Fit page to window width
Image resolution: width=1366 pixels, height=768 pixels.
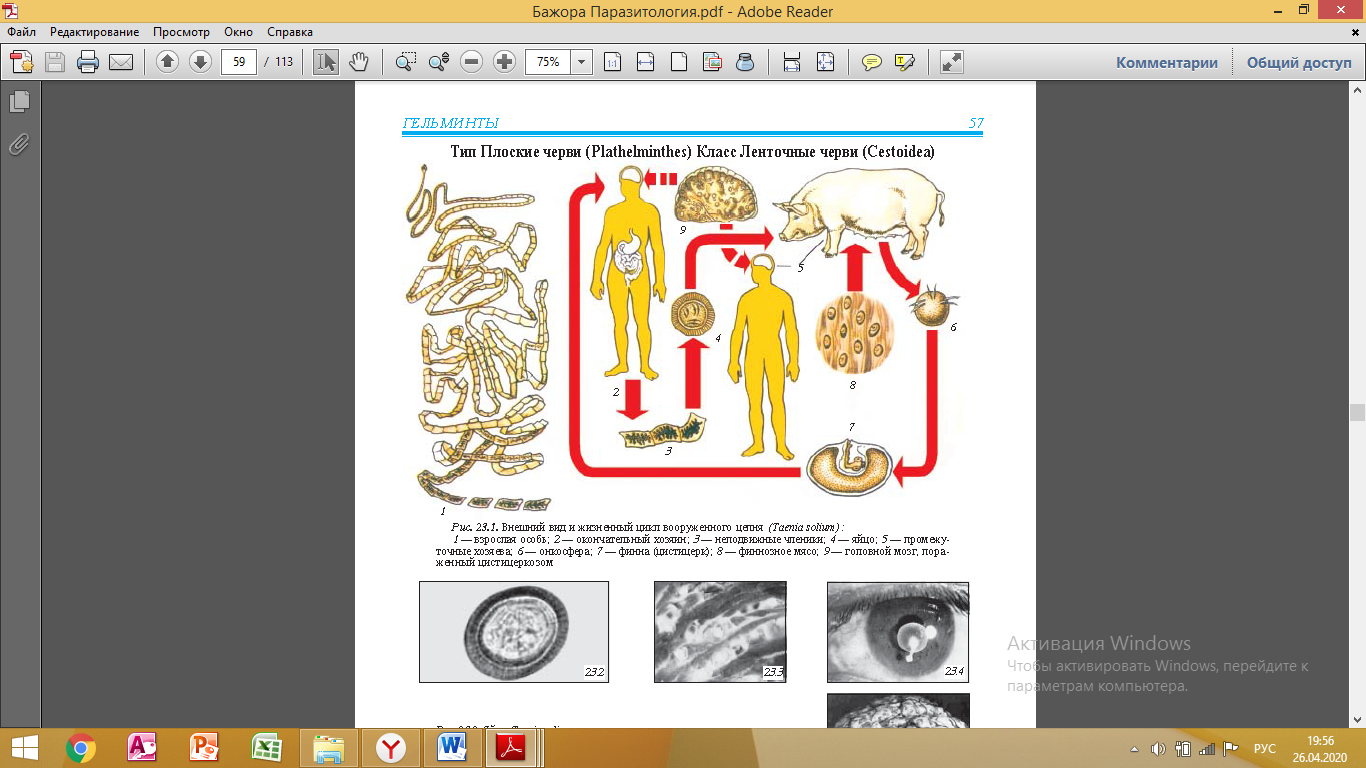(x=645, y=62)
